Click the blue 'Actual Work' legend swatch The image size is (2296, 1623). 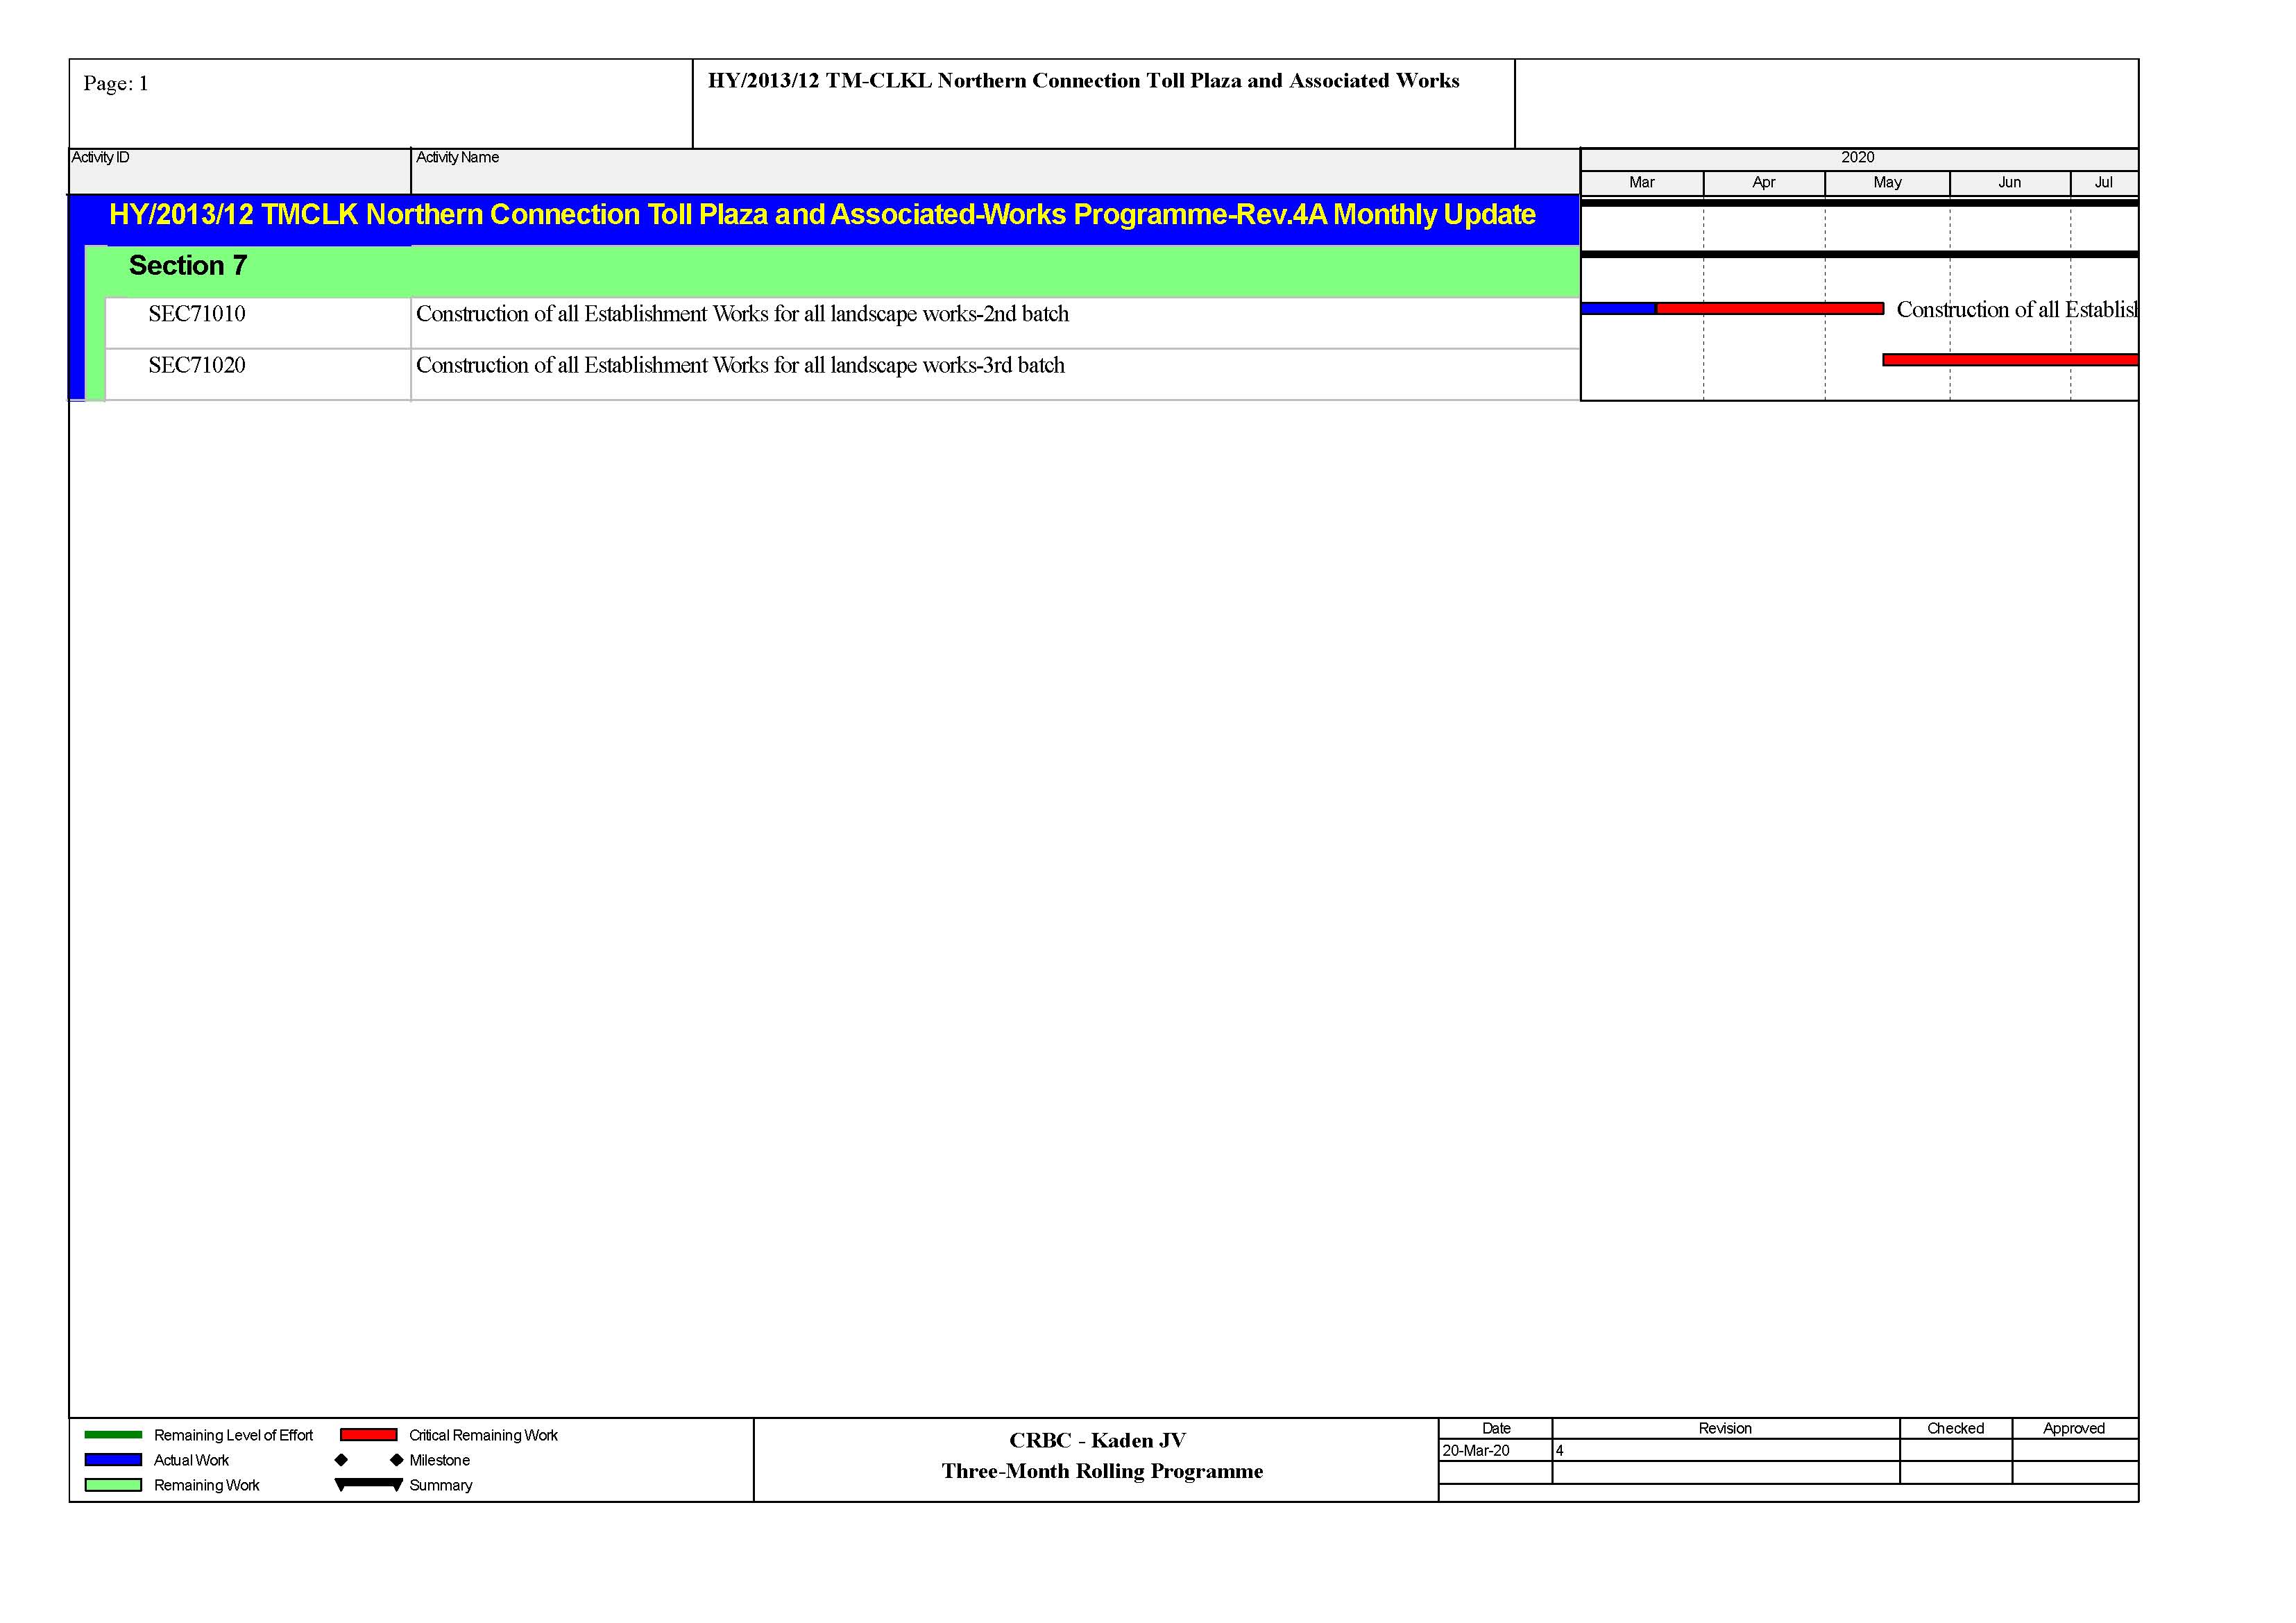tap(113, 1460)
